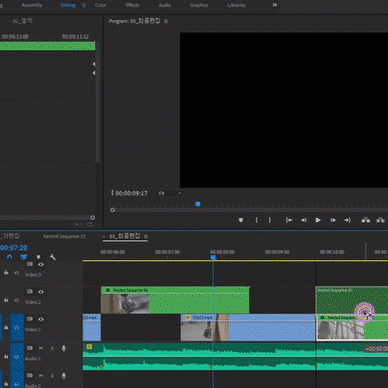Toggle sync lock on Audio 2

click(30, 375)
